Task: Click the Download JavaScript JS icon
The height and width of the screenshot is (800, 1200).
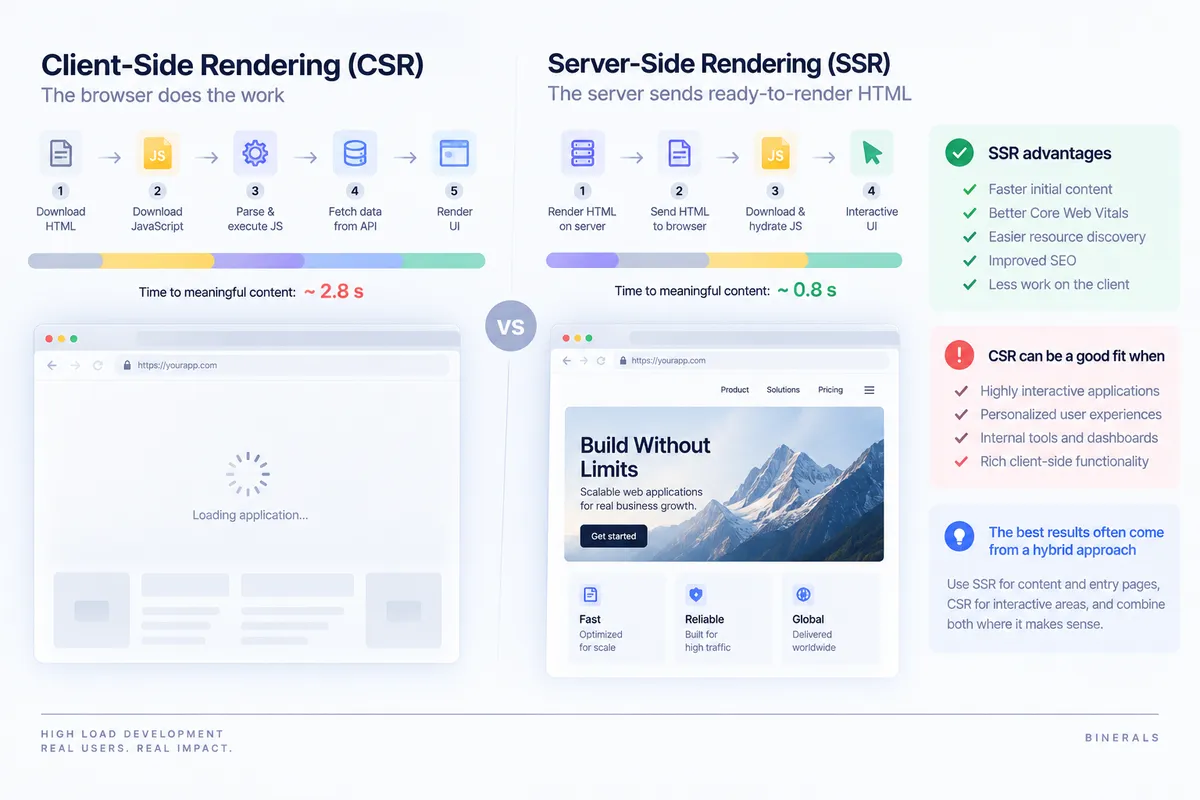Action: click(x=157, y=154)
